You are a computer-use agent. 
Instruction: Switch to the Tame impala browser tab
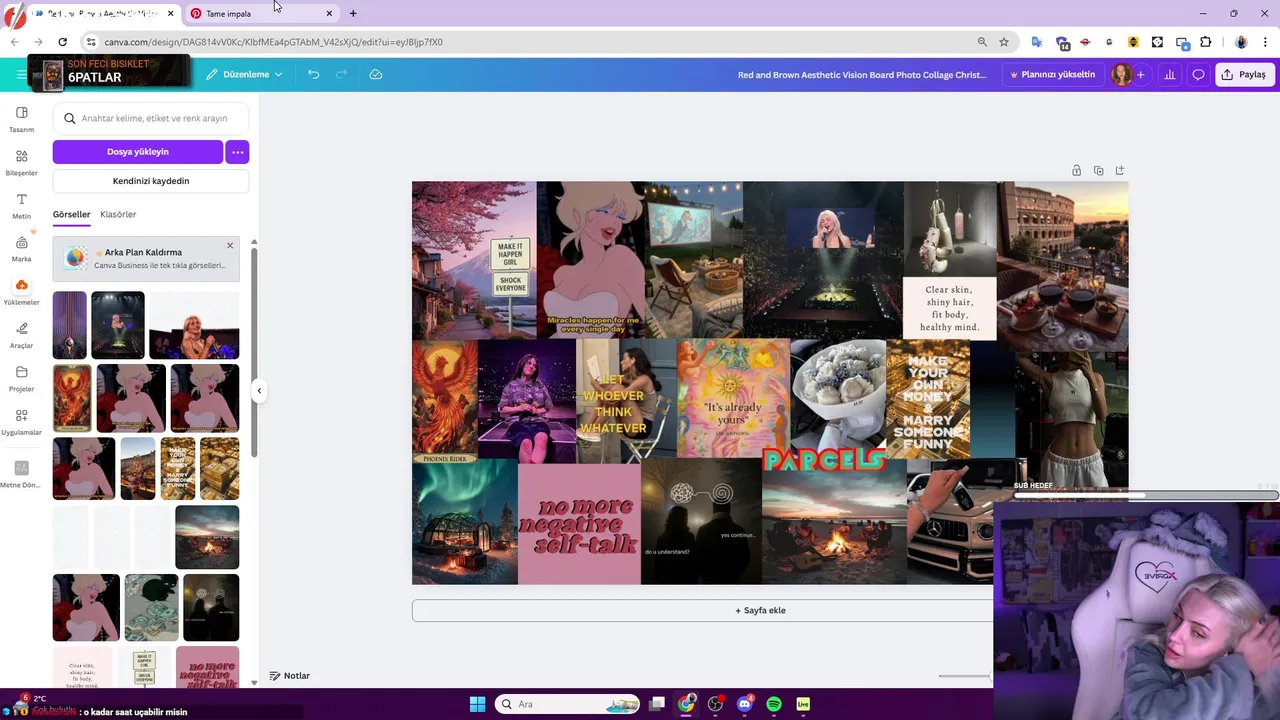coord(262,13)
